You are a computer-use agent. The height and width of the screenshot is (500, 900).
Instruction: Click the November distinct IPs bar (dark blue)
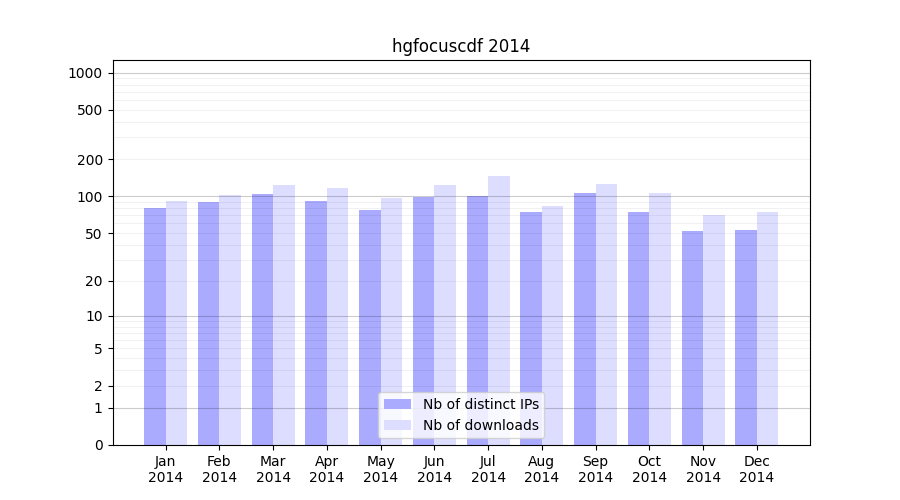coord(692,338)
